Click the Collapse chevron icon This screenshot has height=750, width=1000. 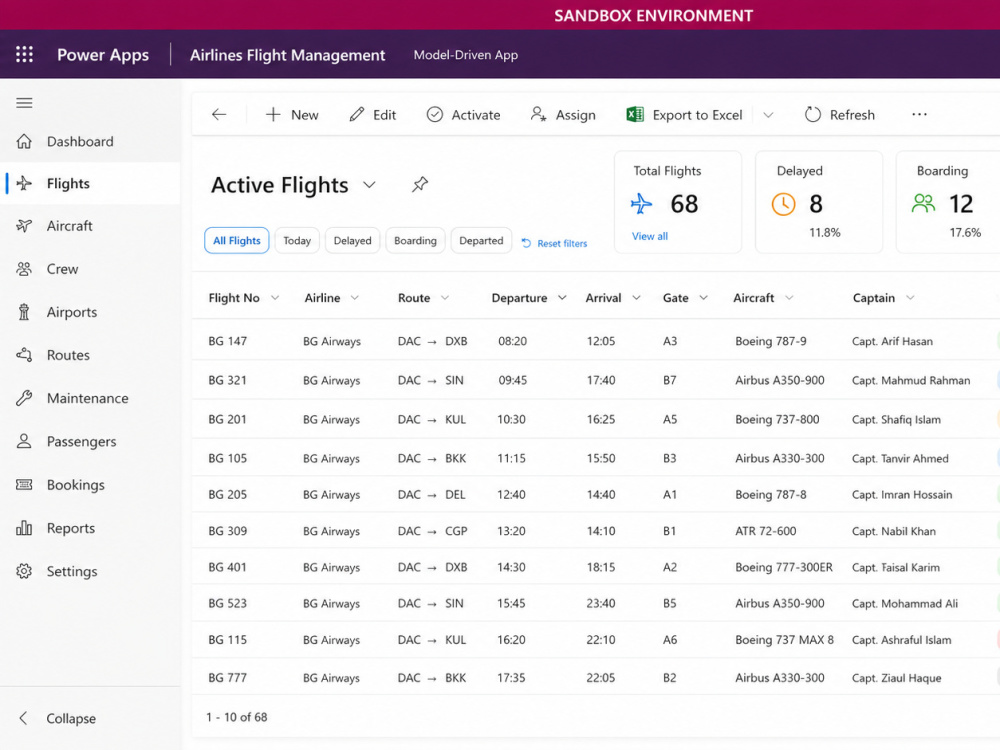(24, 718)
